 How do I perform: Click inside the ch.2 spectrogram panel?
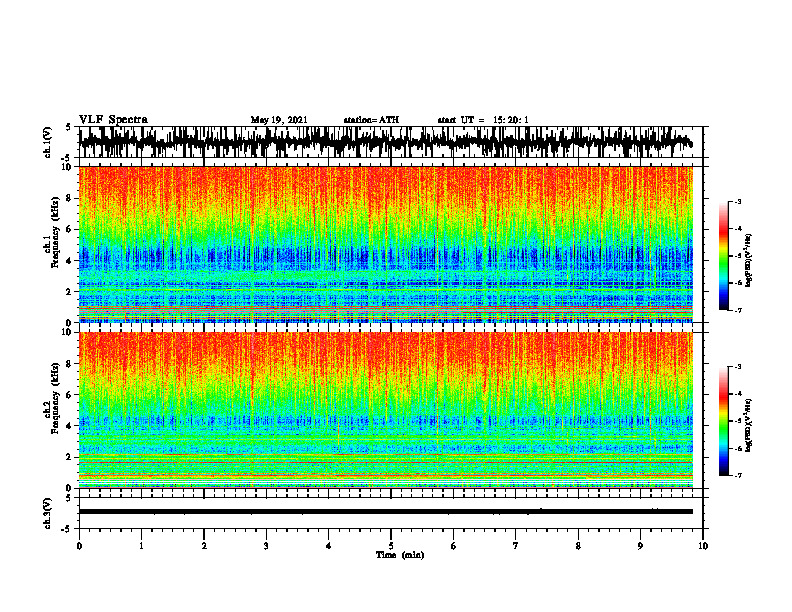click(385, 410)
